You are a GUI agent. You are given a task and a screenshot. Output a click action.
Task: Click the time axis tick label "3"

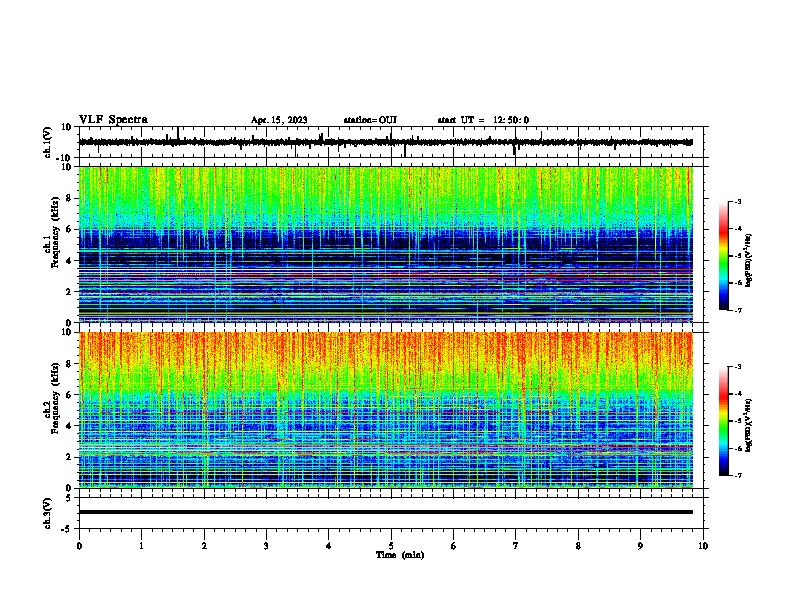point(266,546)
